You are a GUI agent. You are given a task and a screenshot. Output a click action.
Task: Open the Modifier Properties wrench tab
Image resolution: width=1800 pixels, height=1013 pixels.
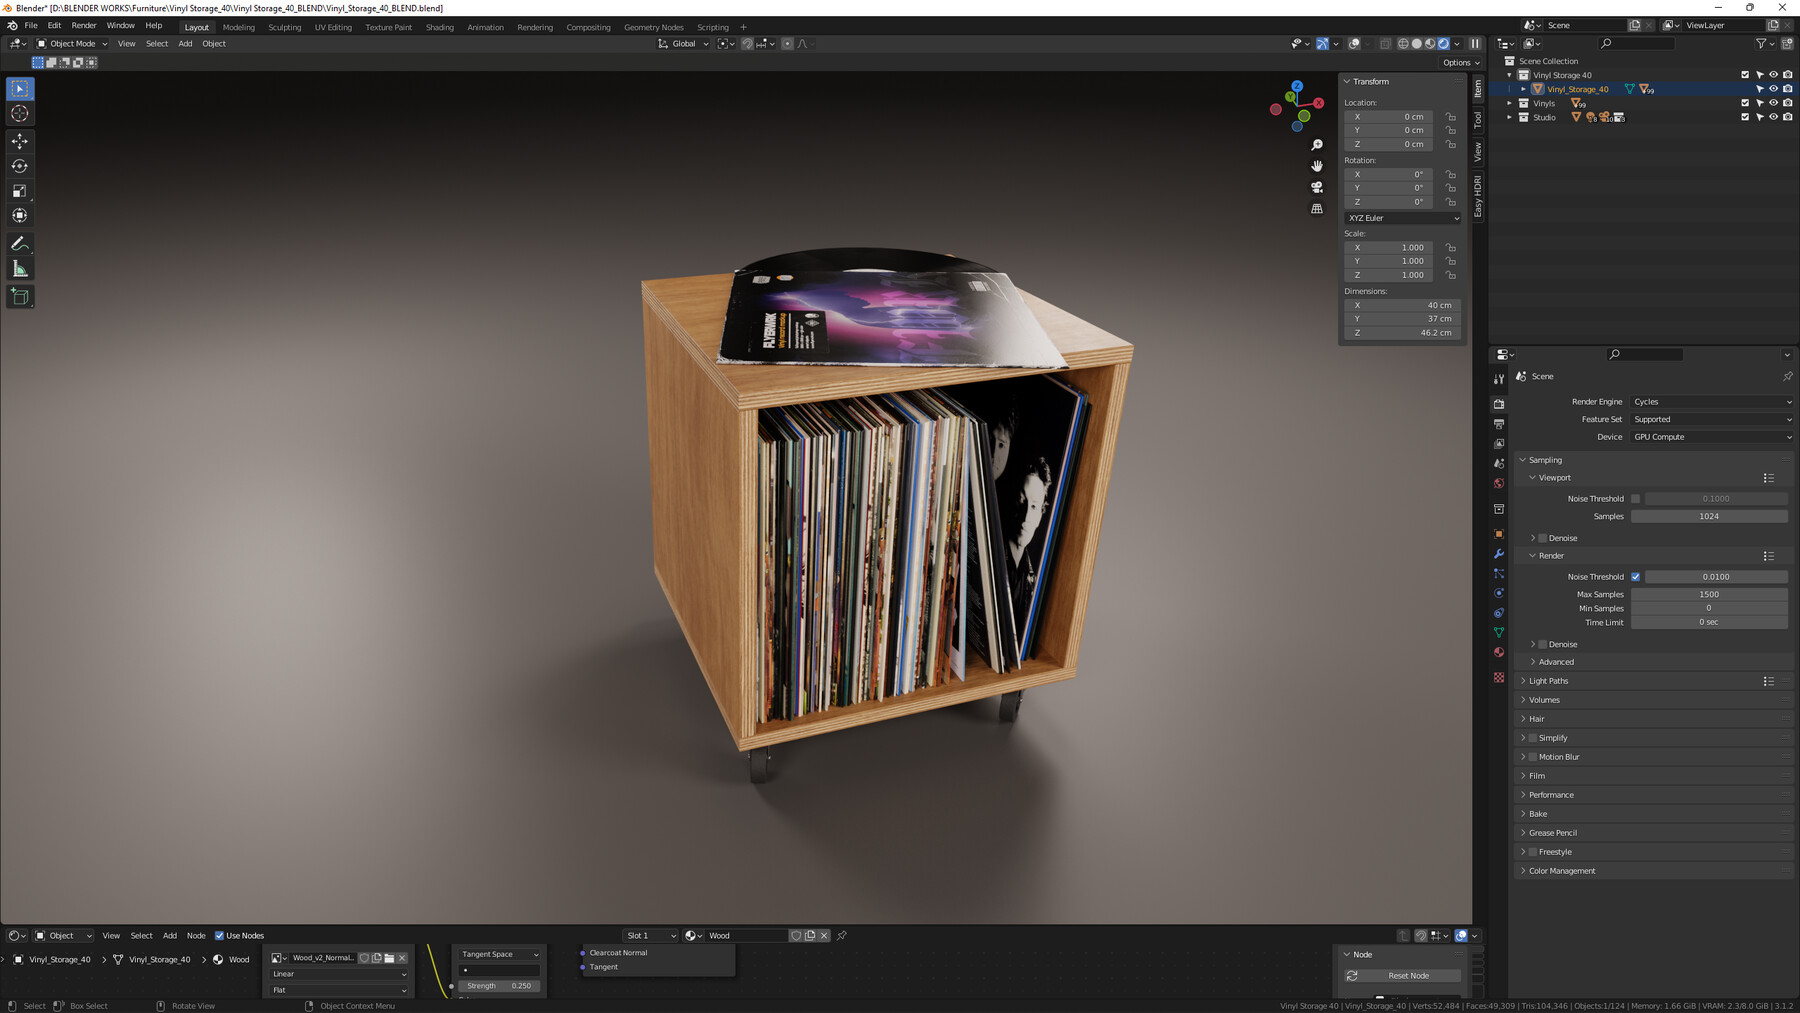pos(1498,554)
